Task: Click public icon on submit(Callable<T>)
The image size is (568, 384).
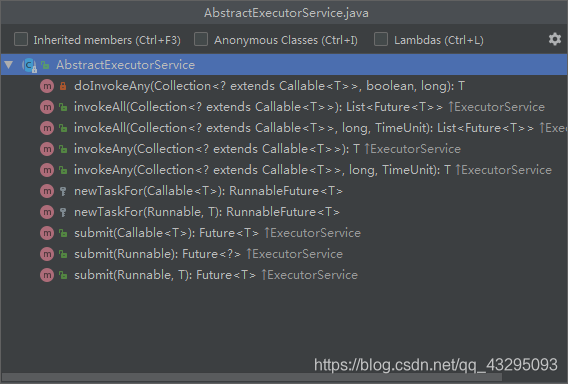Action: point(63,233)
